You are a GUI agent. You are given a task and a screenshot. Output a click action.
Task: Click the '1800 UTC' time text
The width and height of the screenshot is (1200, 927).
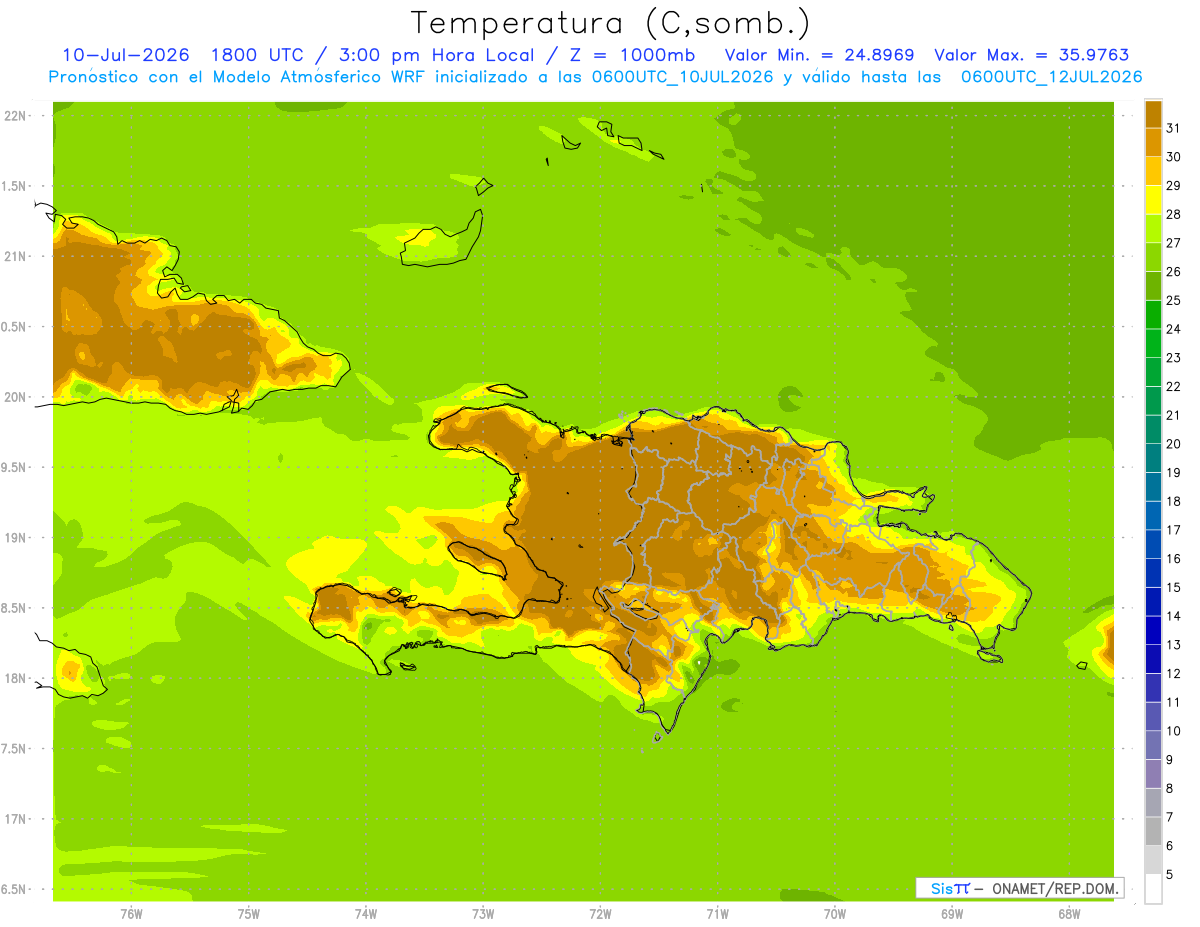259,55
